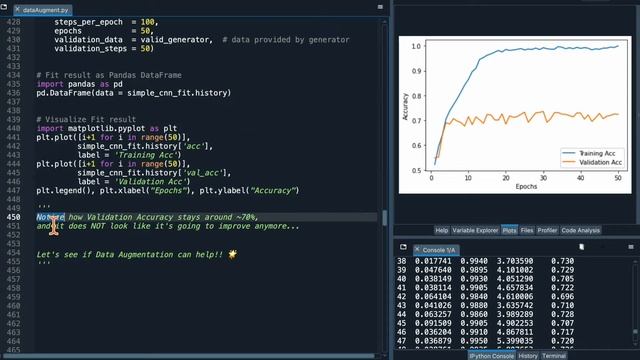The image size is (640, 360).
Task: Click 'pd.DataFrame(data = simple_cnn_fit.history)' line
Action: pos(133,93)
